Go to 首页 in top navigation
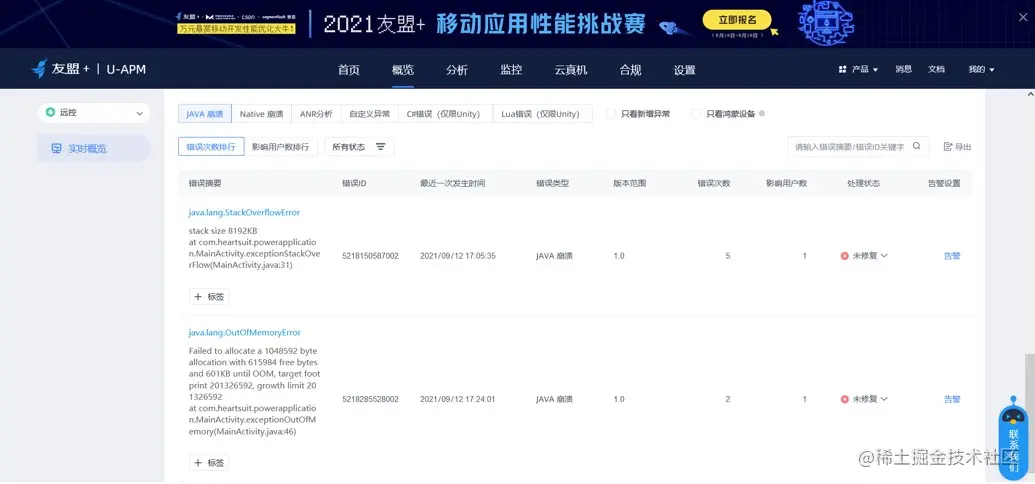 (349, 70)
